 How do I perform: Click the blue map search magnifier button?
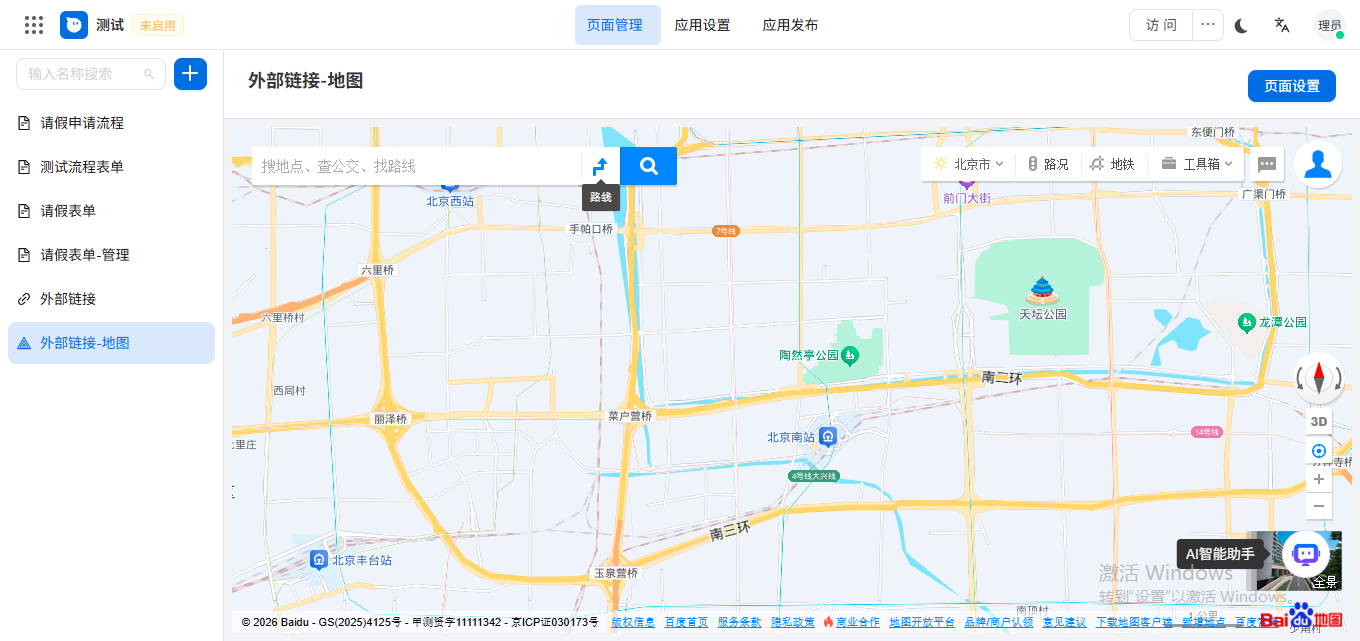click(x=649, y=166)
